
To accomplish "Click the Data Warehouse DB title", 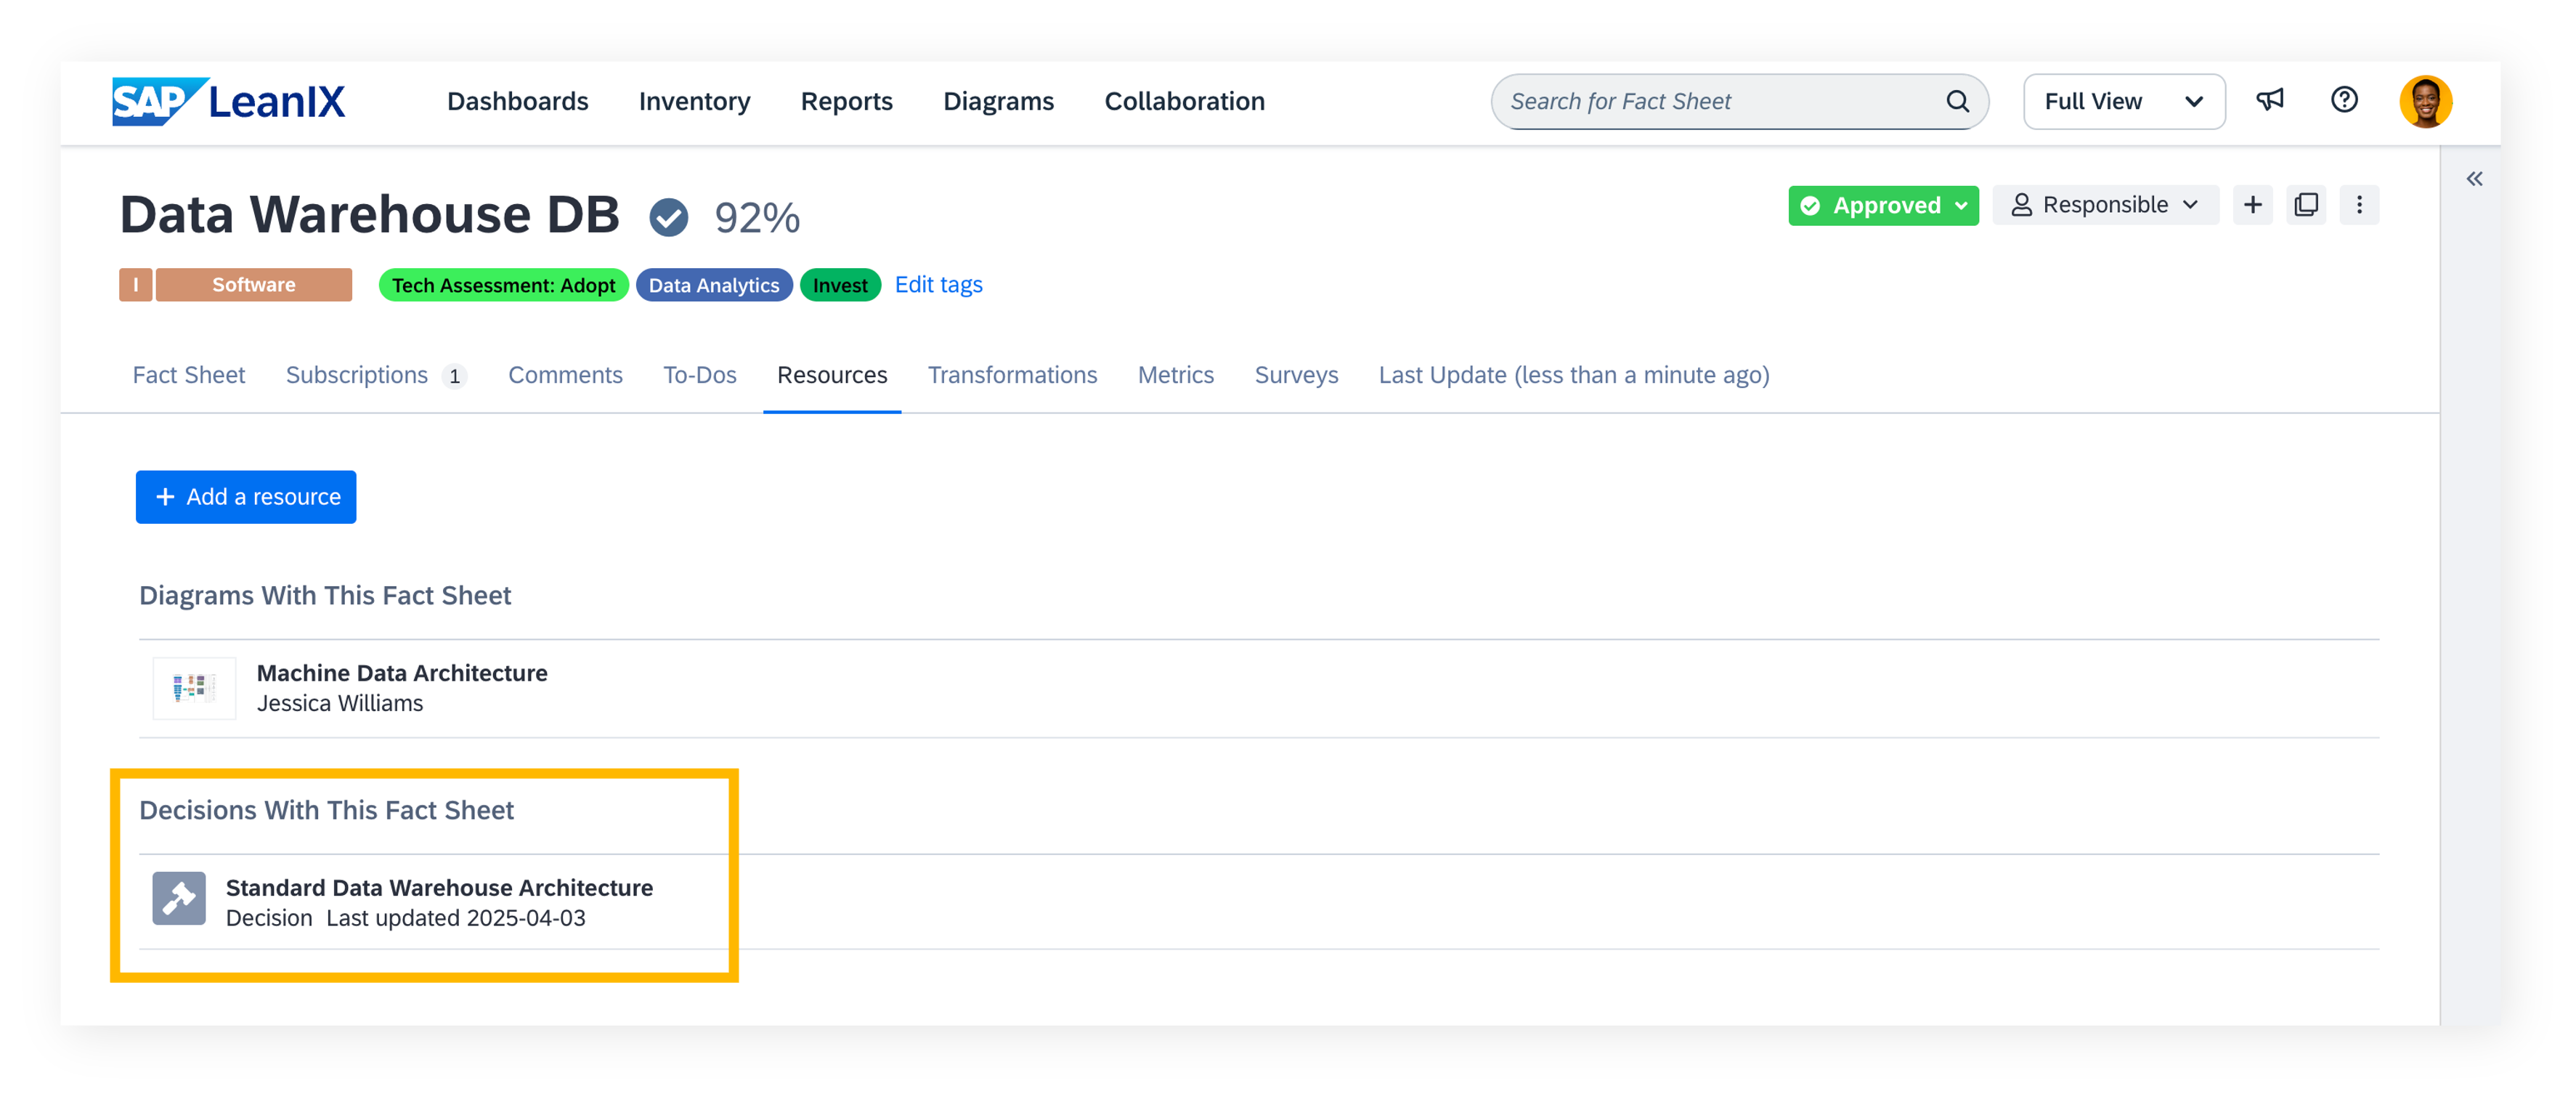I will coord(370,215).
